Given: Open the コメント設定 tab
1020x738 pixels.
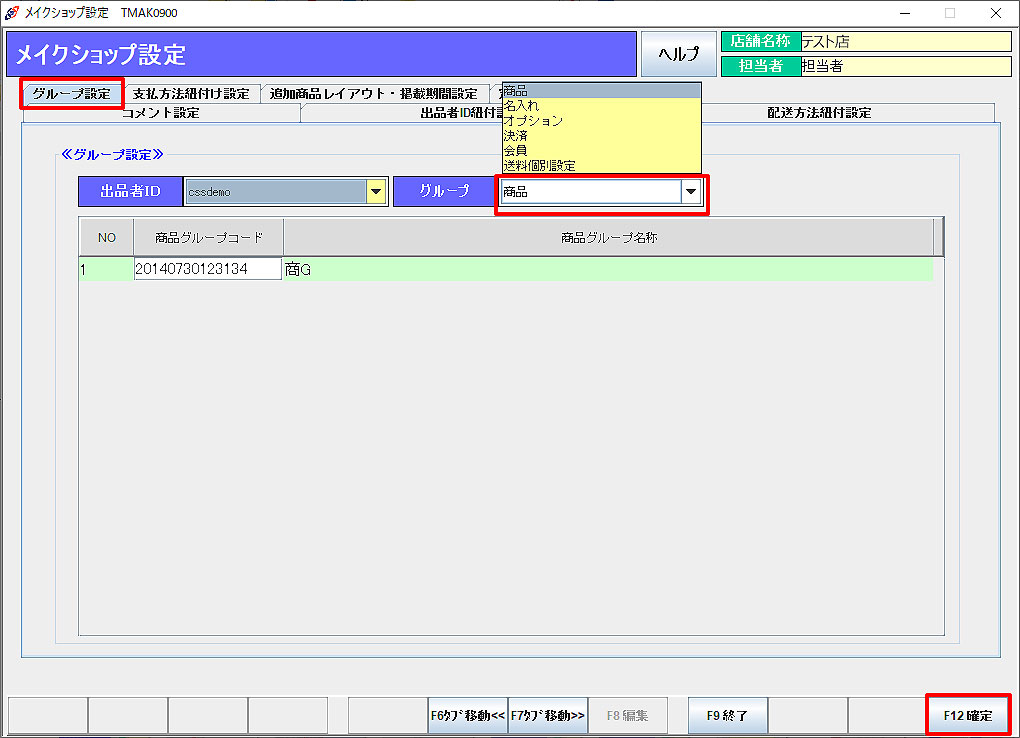Looking at the screenshot, I should (x=161, y=113).
